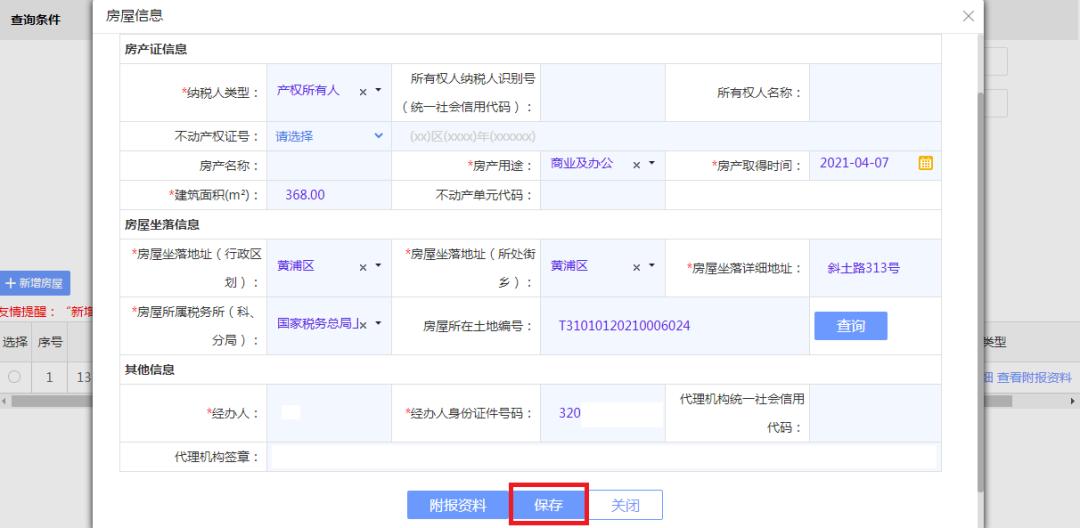Clear the 纳税人类型 selection
This screenshot has width=1080, height=528.
click(363, 91)
